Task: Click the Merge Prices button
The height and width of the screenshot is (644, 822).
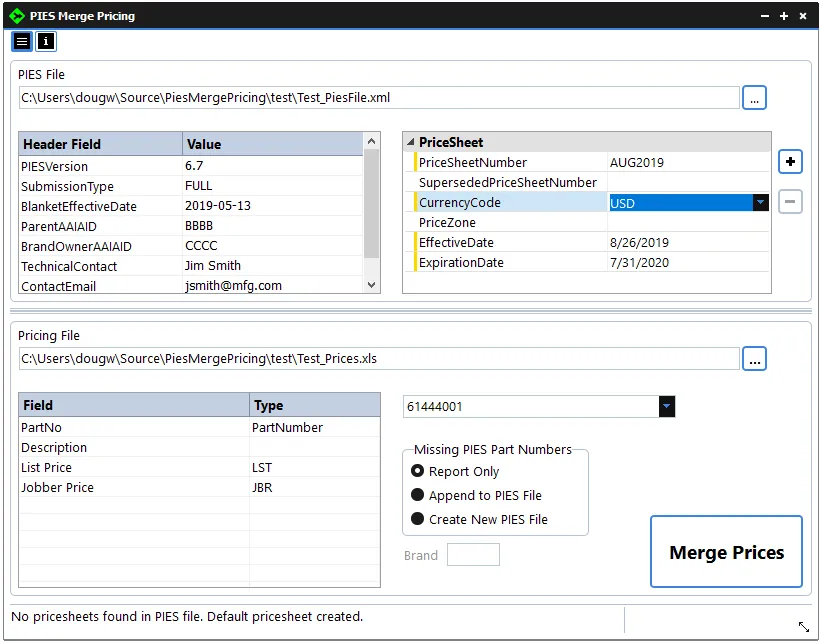Action: (x=726, y=552)
